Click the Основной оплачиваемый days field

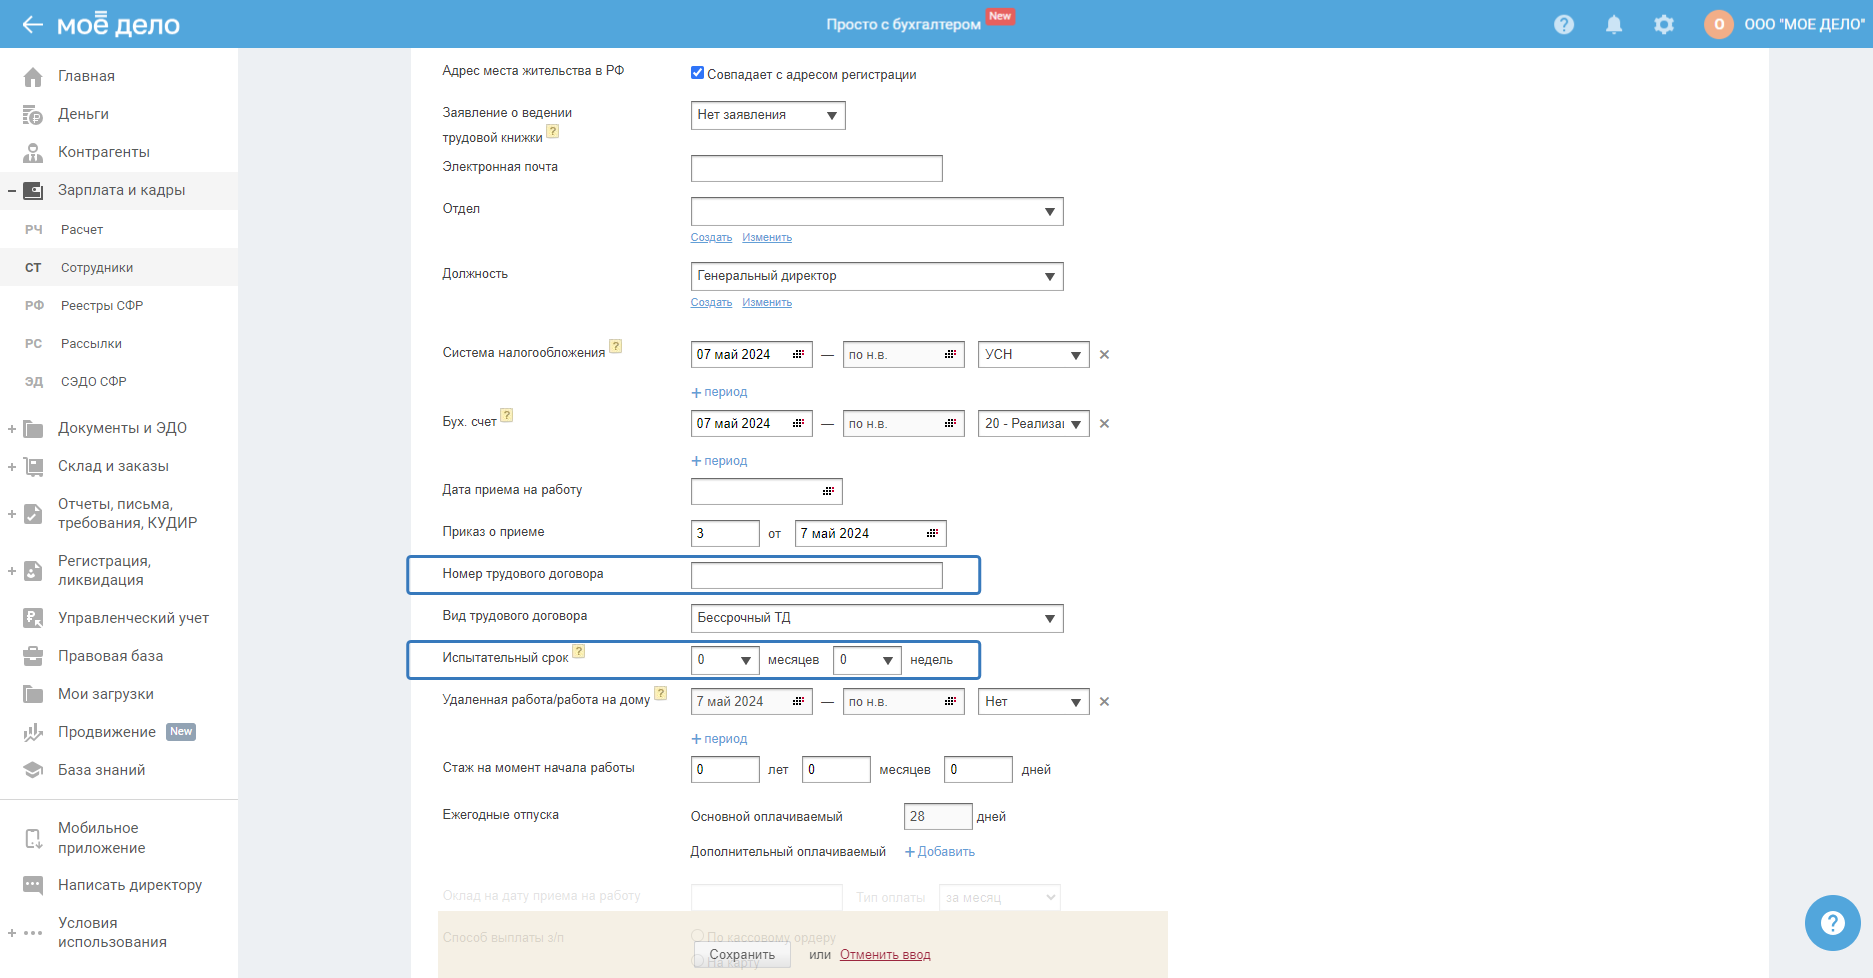[x=938, y=817]
